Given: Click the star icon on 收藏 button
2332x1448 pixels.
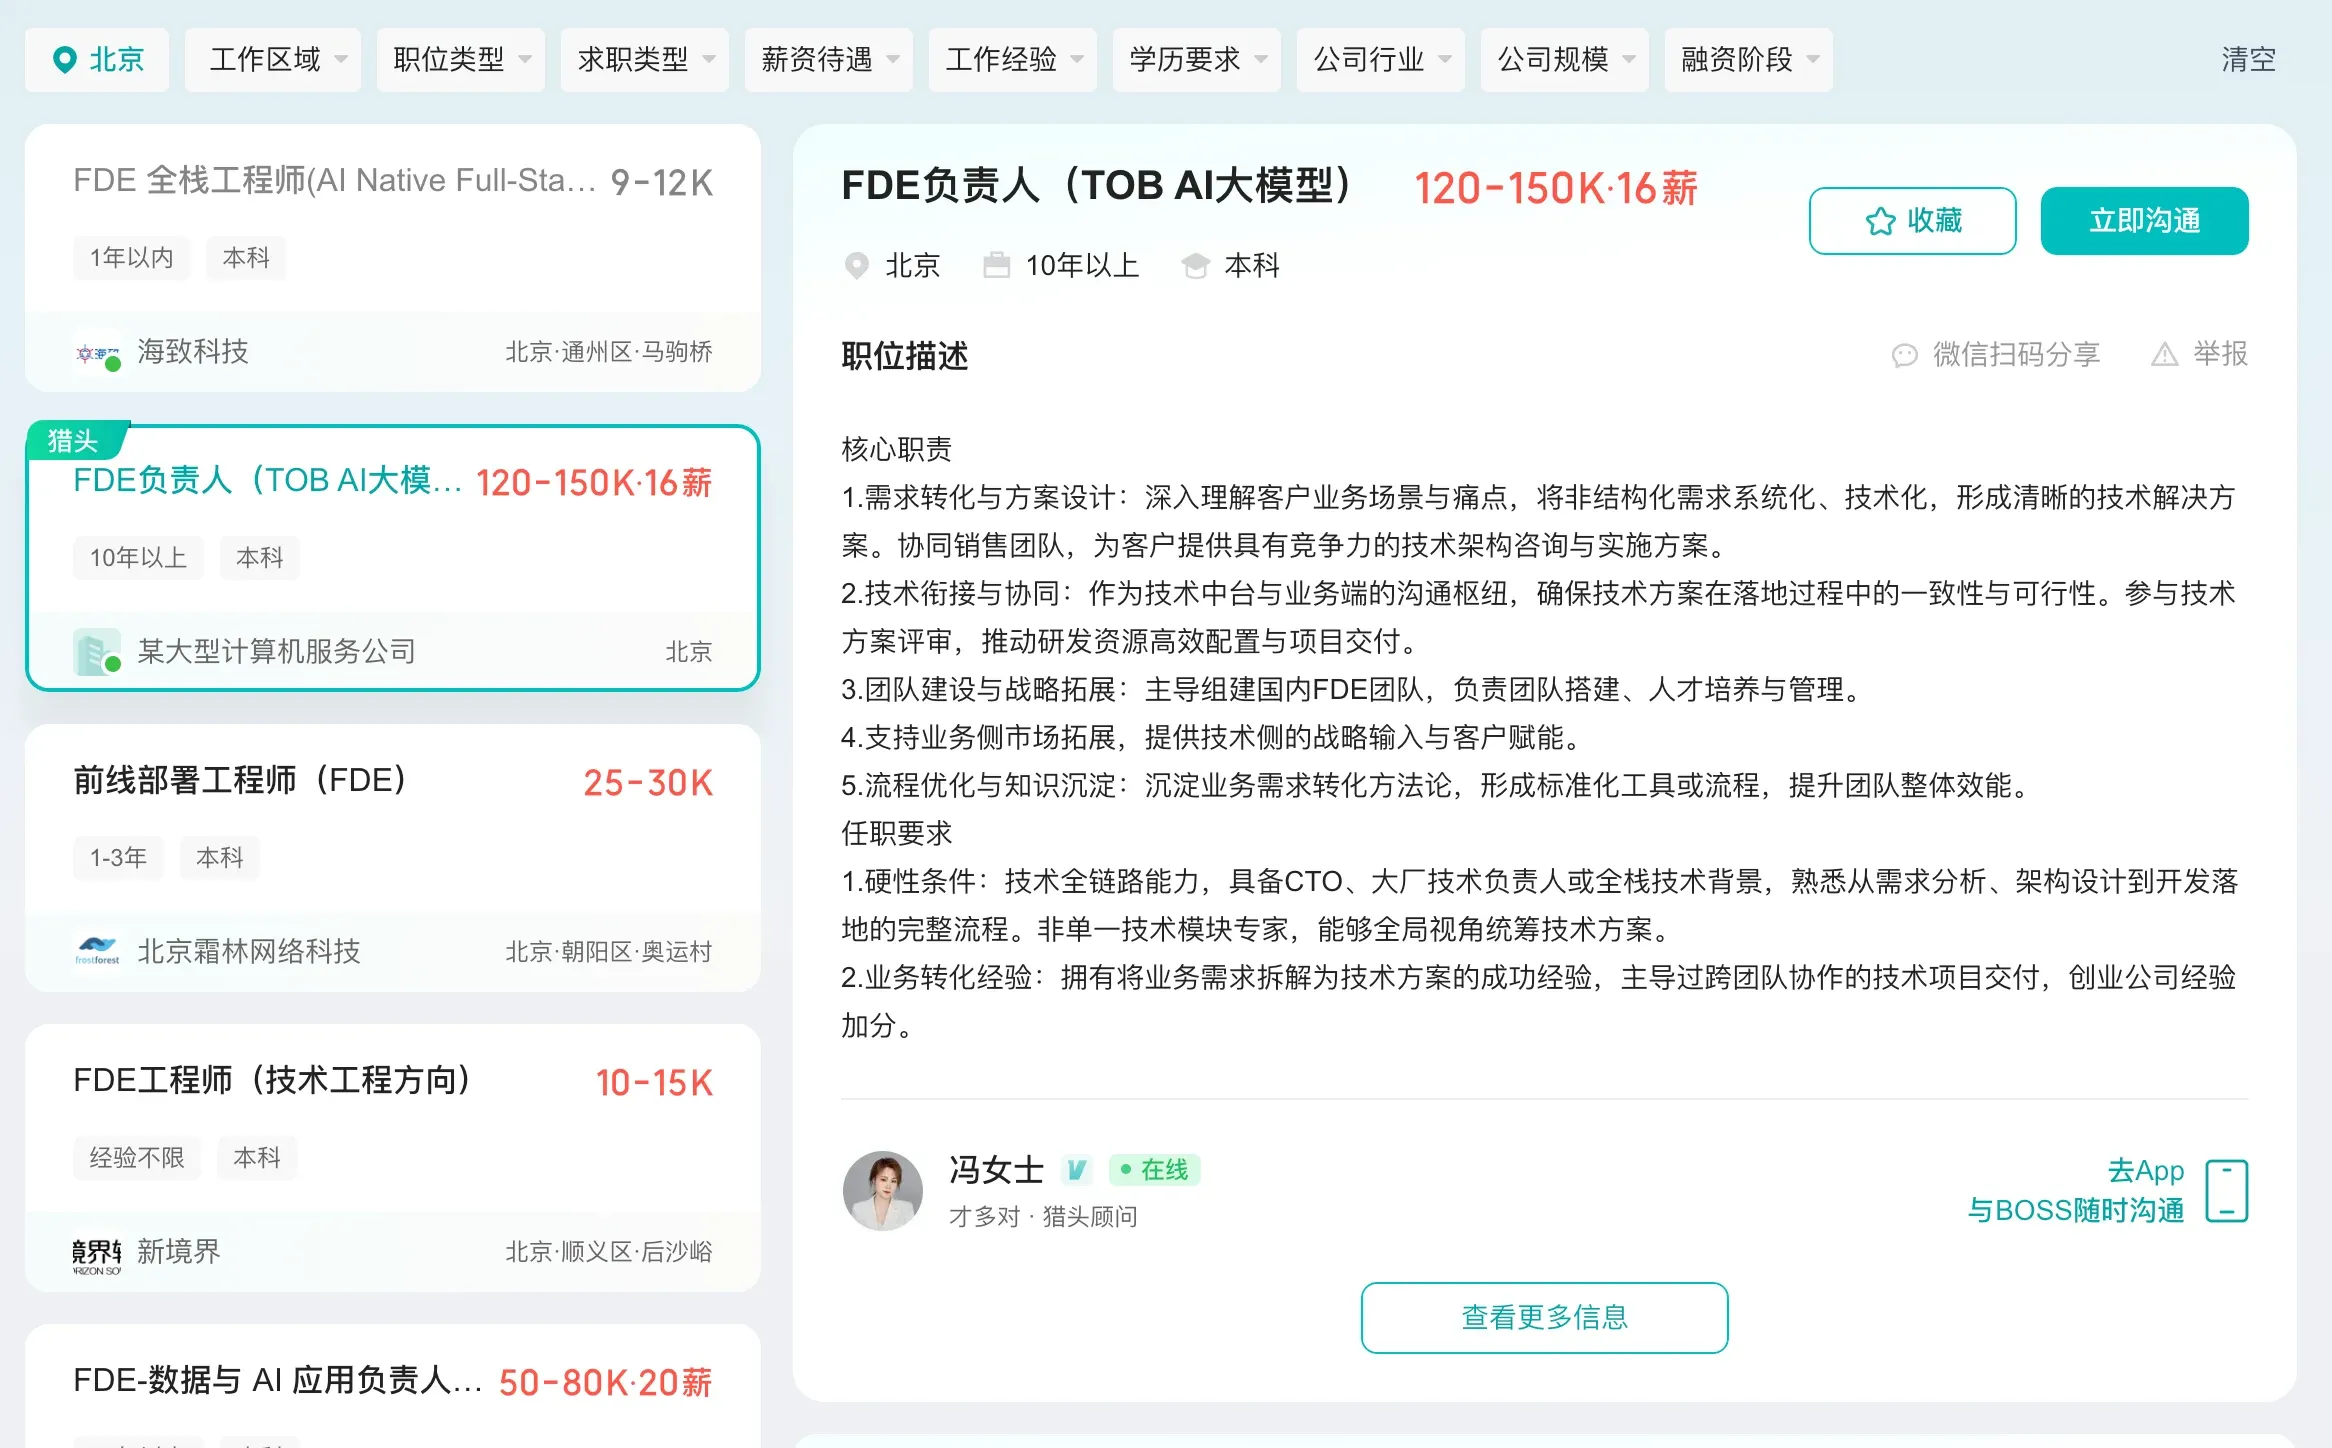Looking at the screenshot, I should coord(1880,221).
